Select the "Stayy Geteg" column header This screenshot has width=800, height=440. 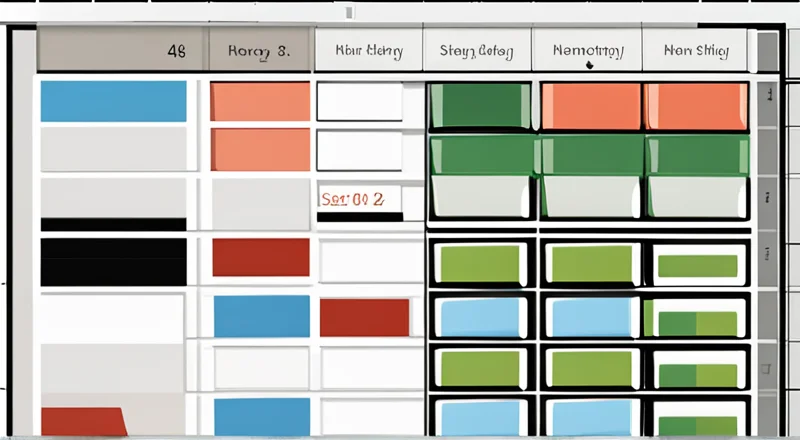coord(476,50)
